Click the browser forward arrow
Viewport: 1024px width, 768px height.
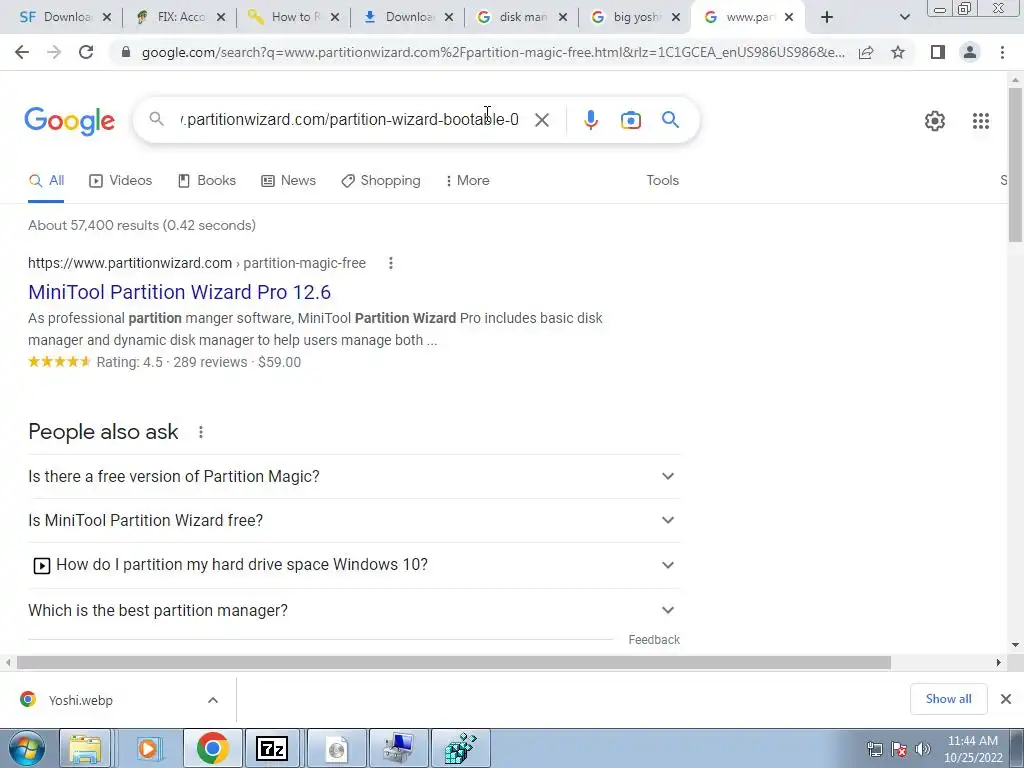(x=54, y=52)
